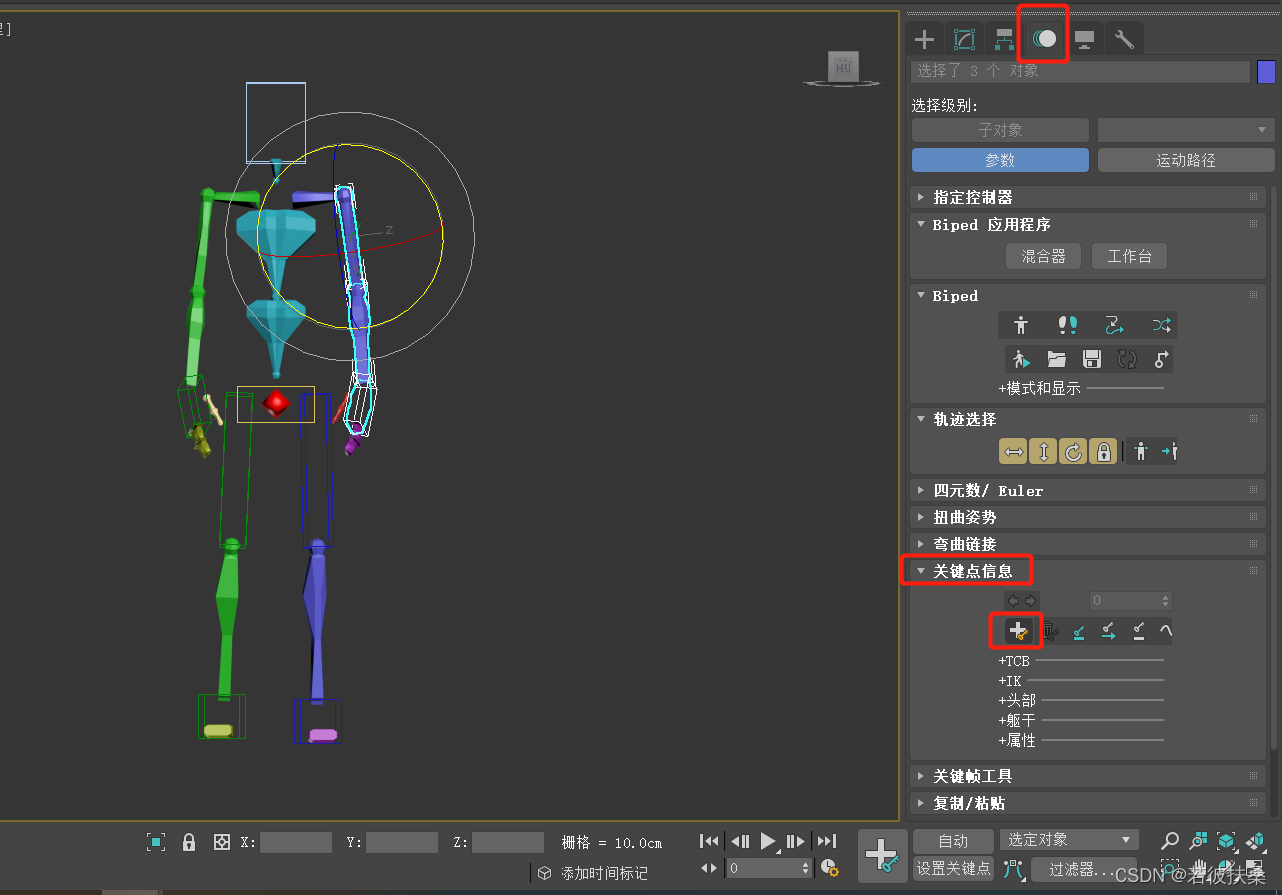Open the Create command panel tab
1282x895 pixels.
pos(925,39)
